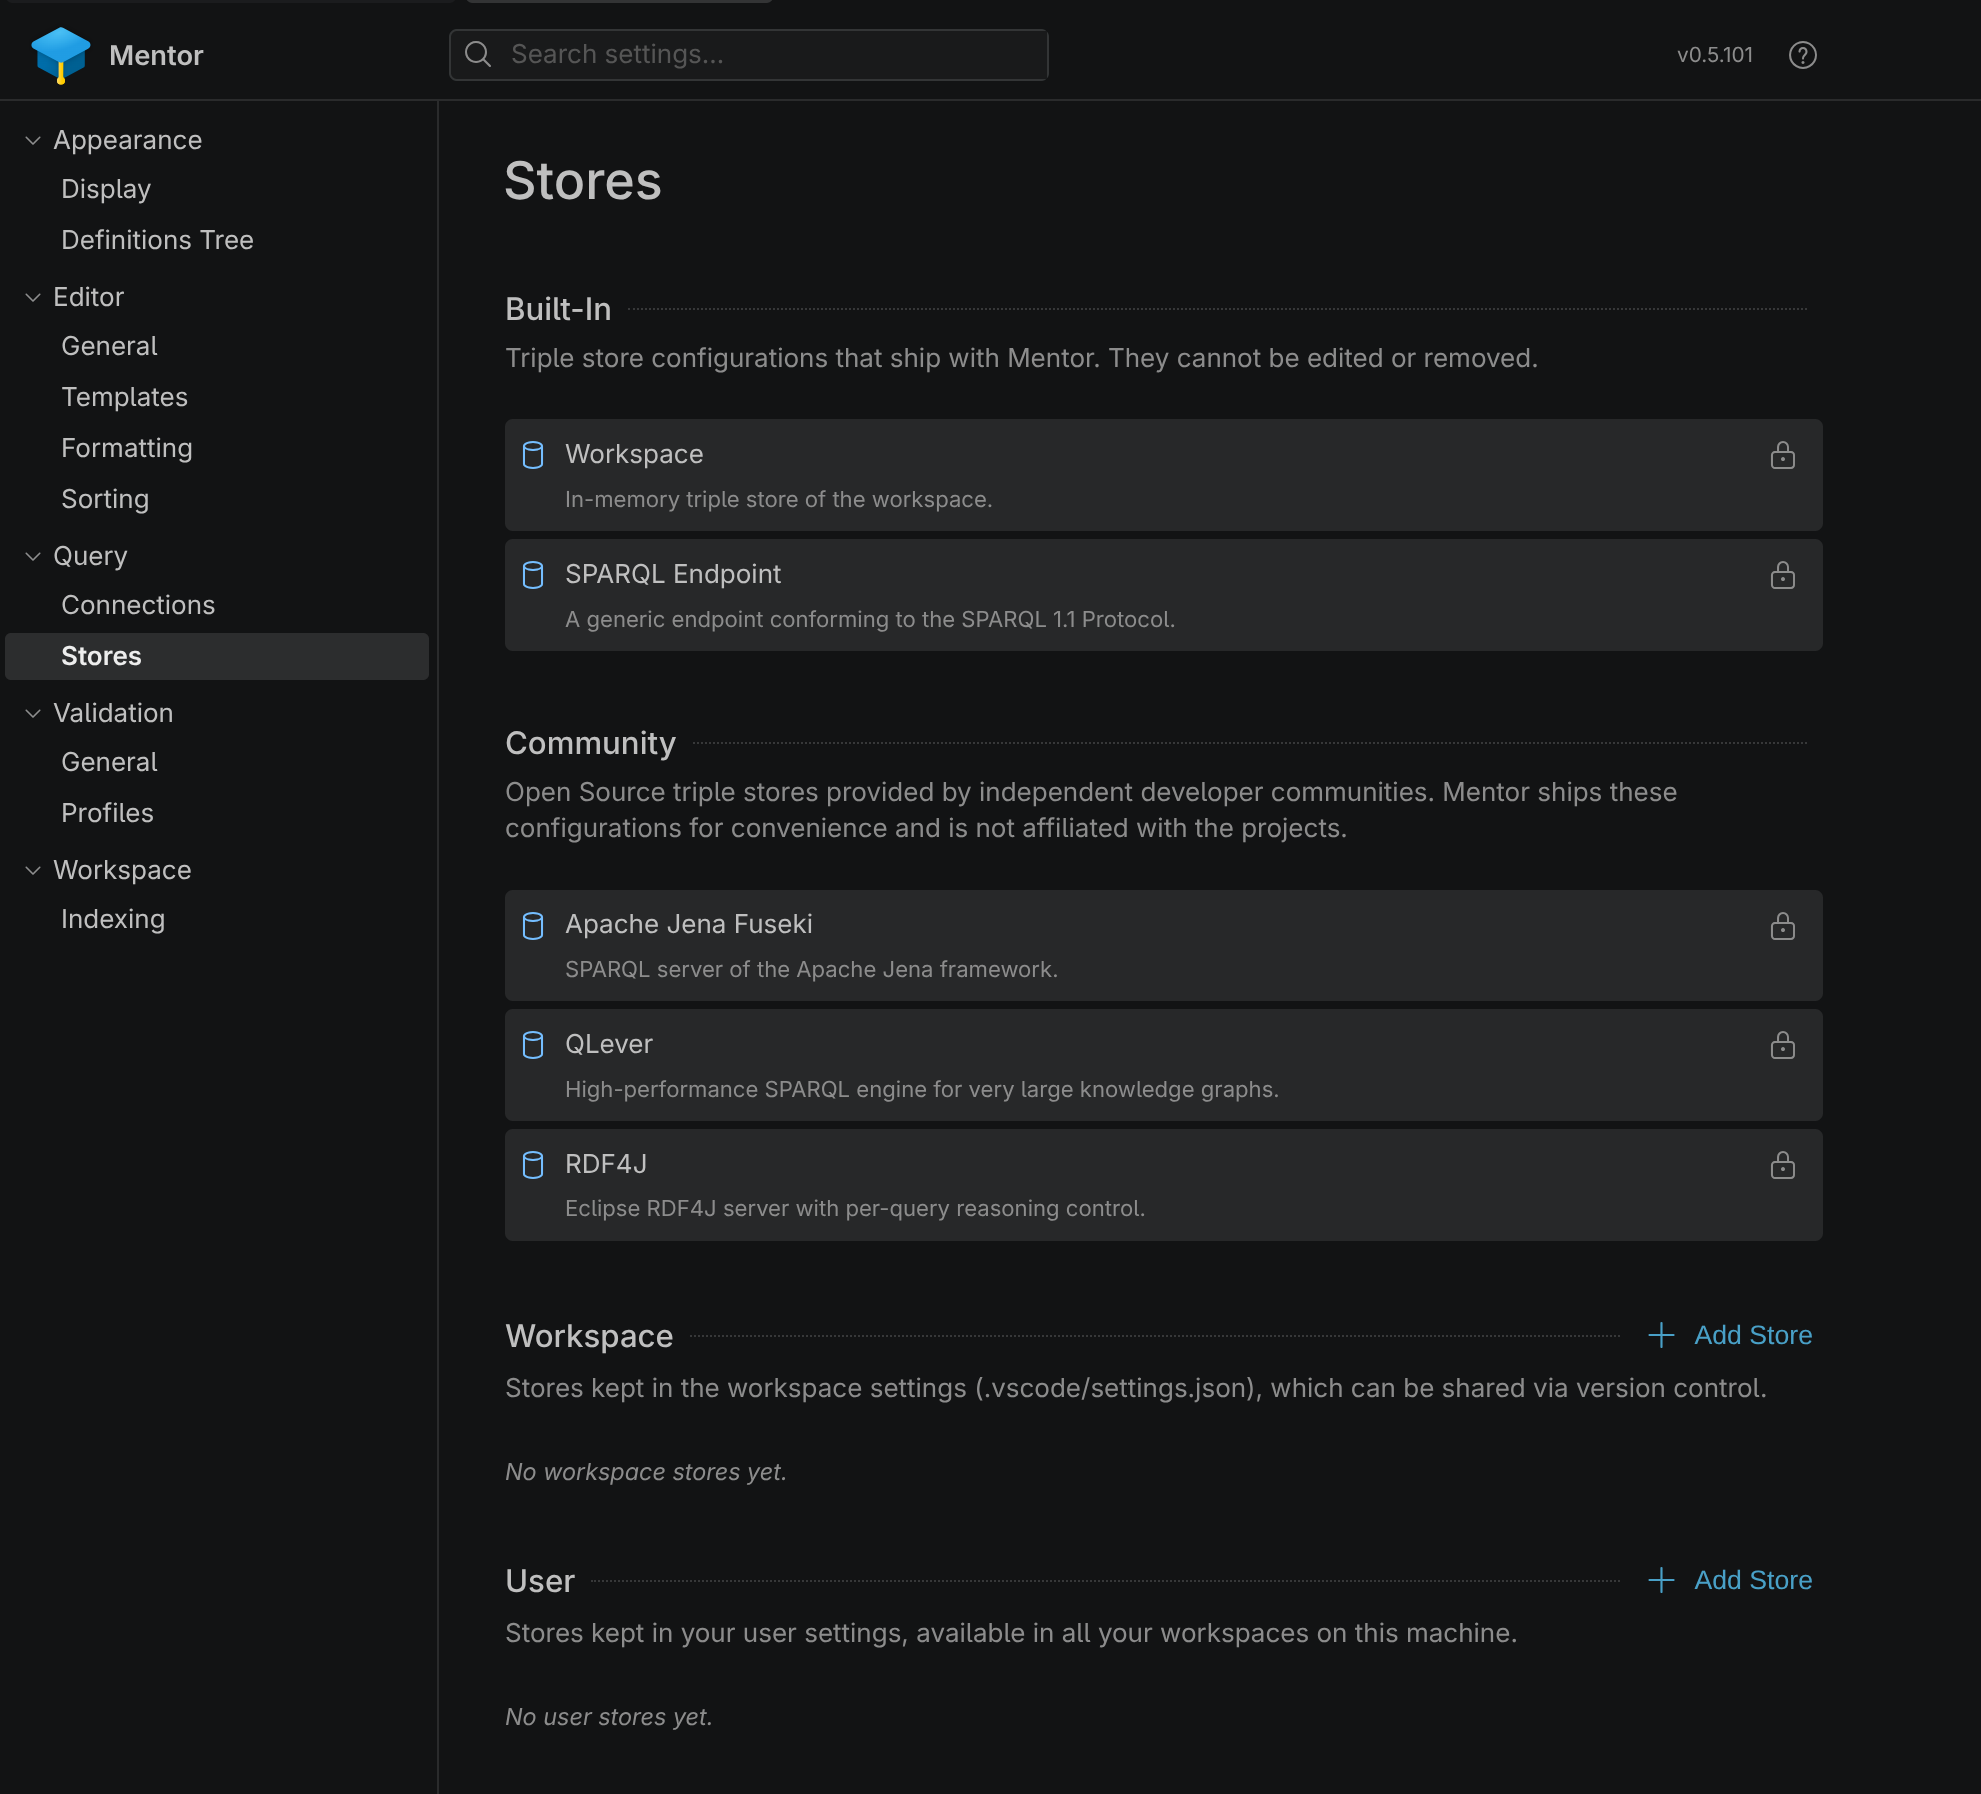
Task: Focus the Search settings field
Action: (748, 54)
